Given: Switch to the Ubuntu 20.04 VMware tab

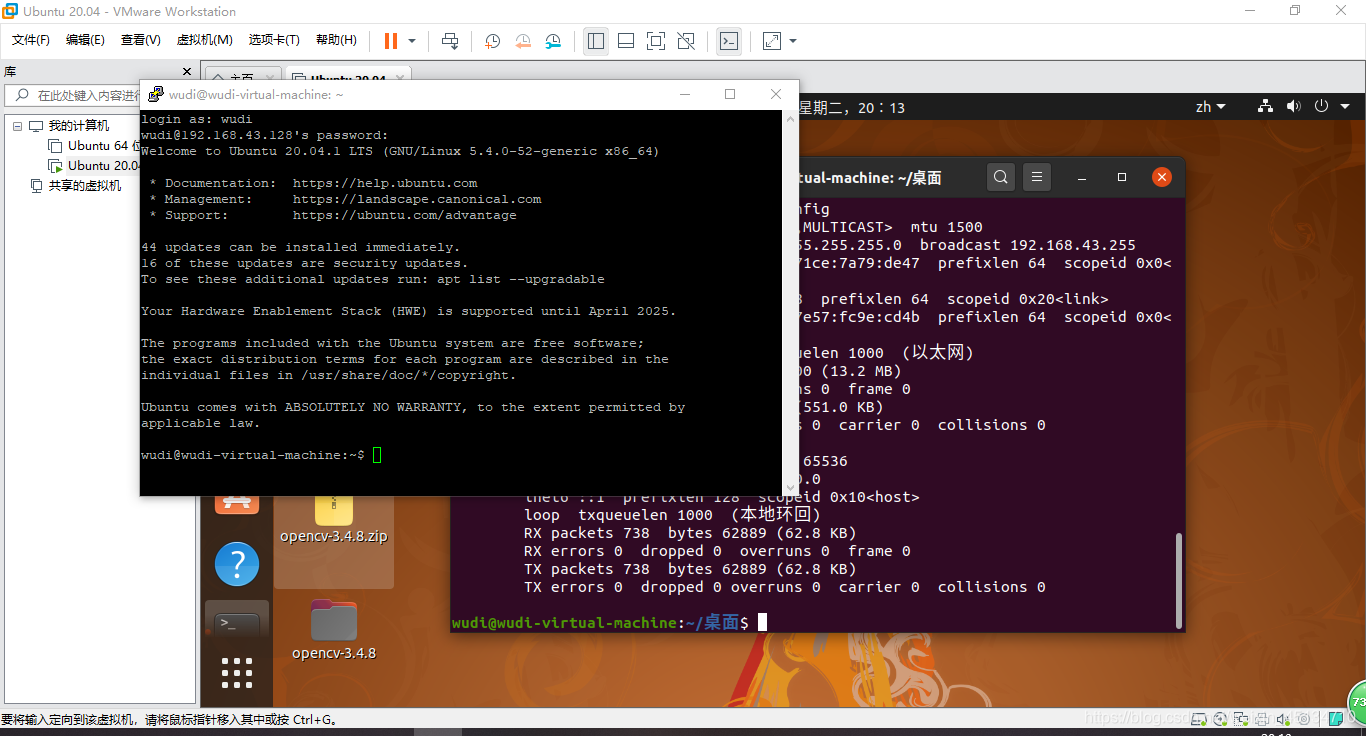Looking at the screenshot, I should pyautogui.click(x=347, y=79).
